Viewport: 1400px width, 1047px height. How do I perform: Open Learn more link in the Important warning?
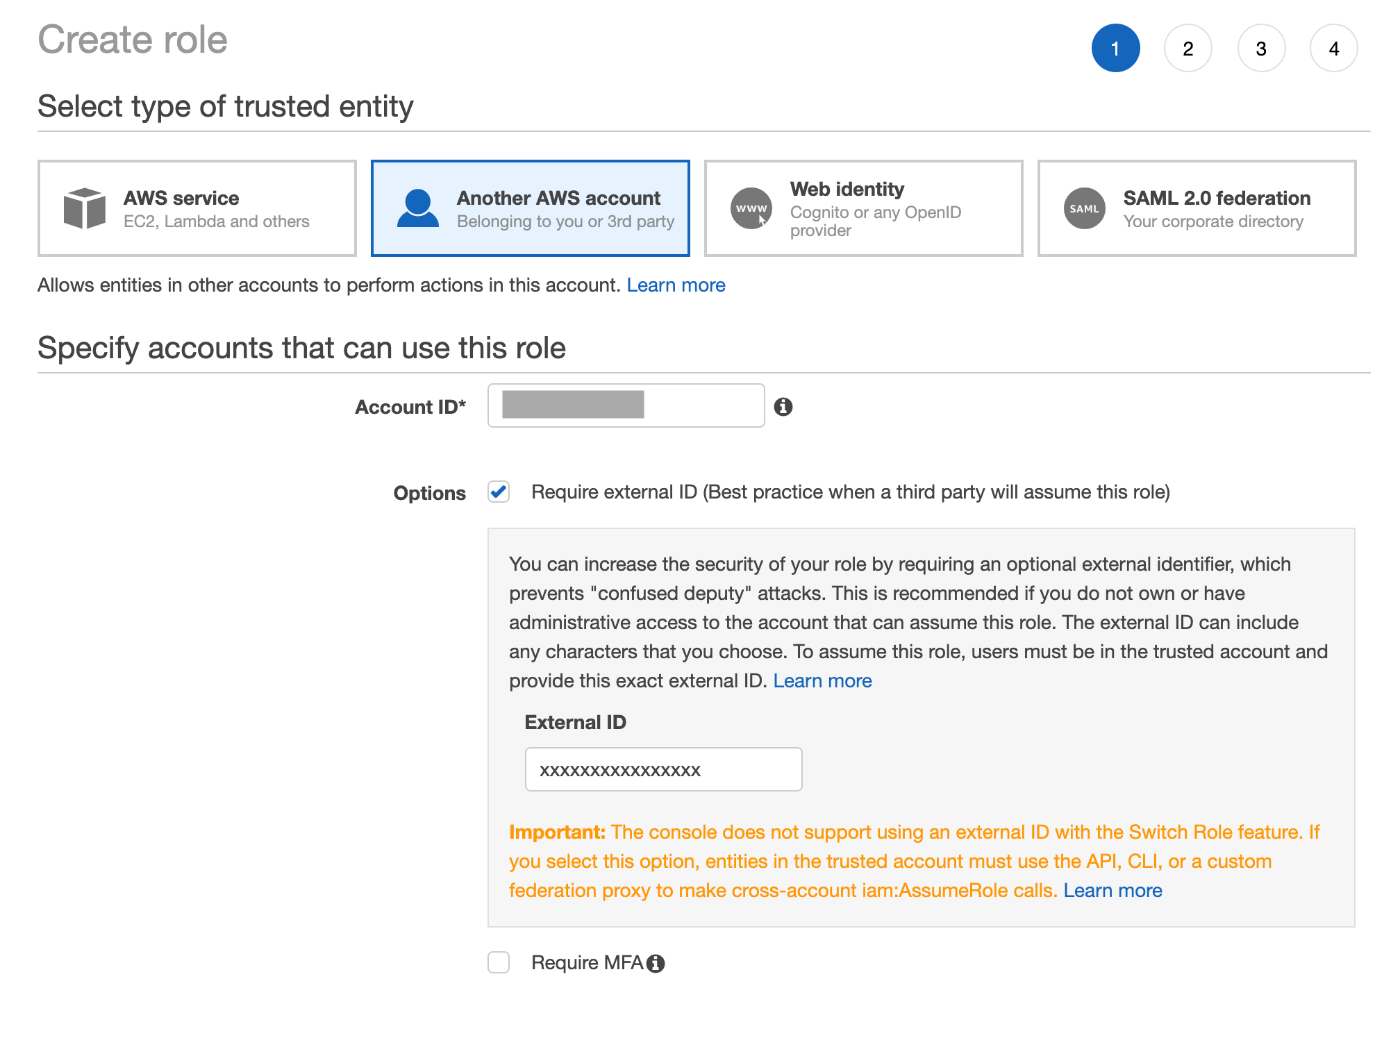1112,891
